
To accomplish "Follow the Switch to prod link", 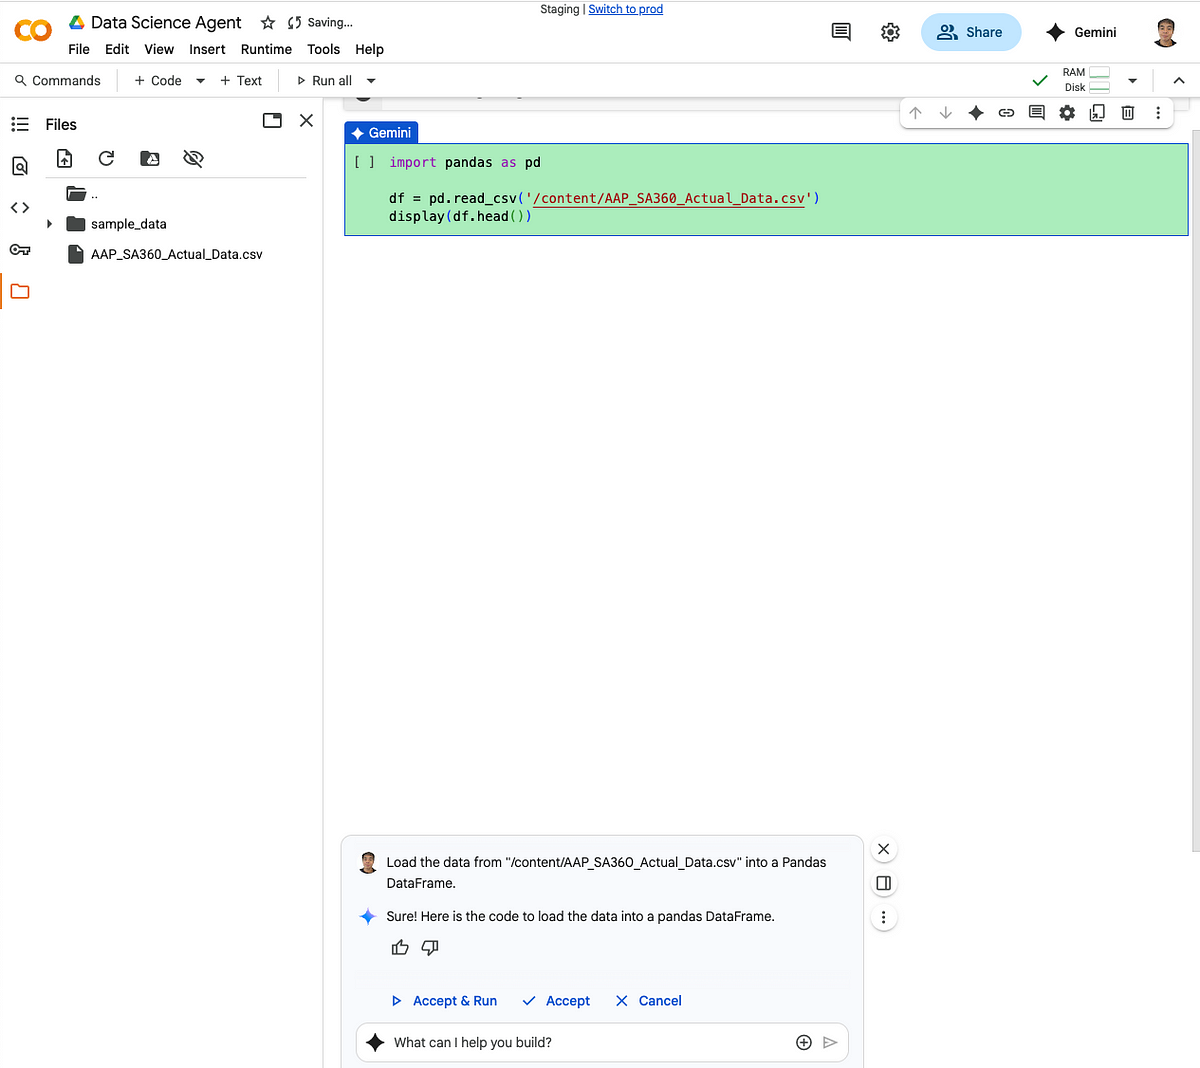I will coord(626,9).
